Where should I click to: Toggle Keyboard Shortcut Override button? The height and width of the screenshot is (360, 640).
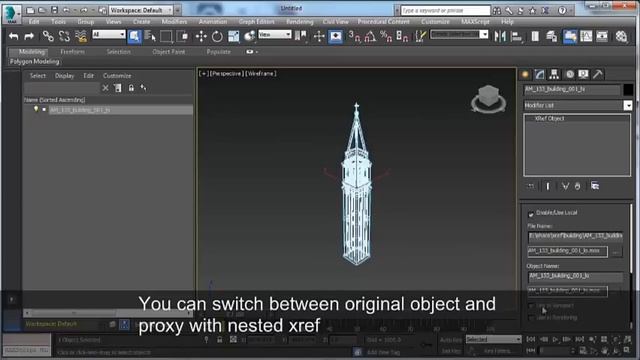(x=336, y=36)
